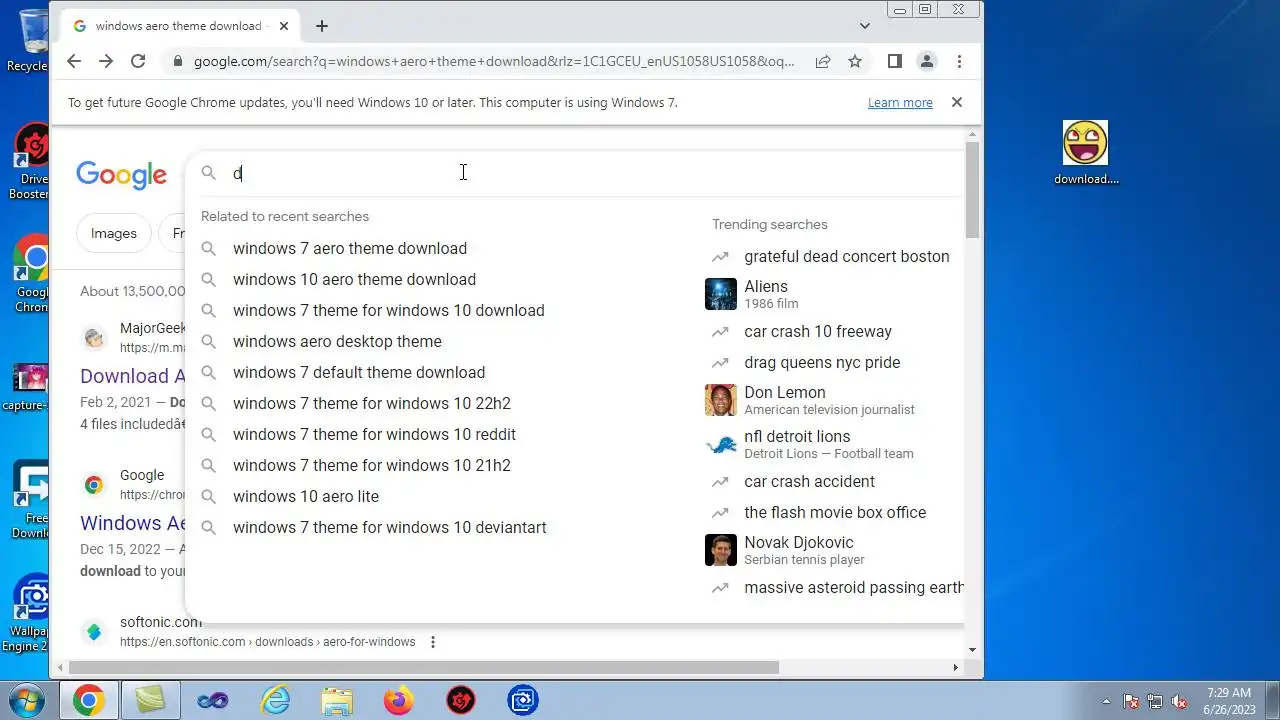Share this page using the address bar share icon
1280x720 pixels.
823,61
